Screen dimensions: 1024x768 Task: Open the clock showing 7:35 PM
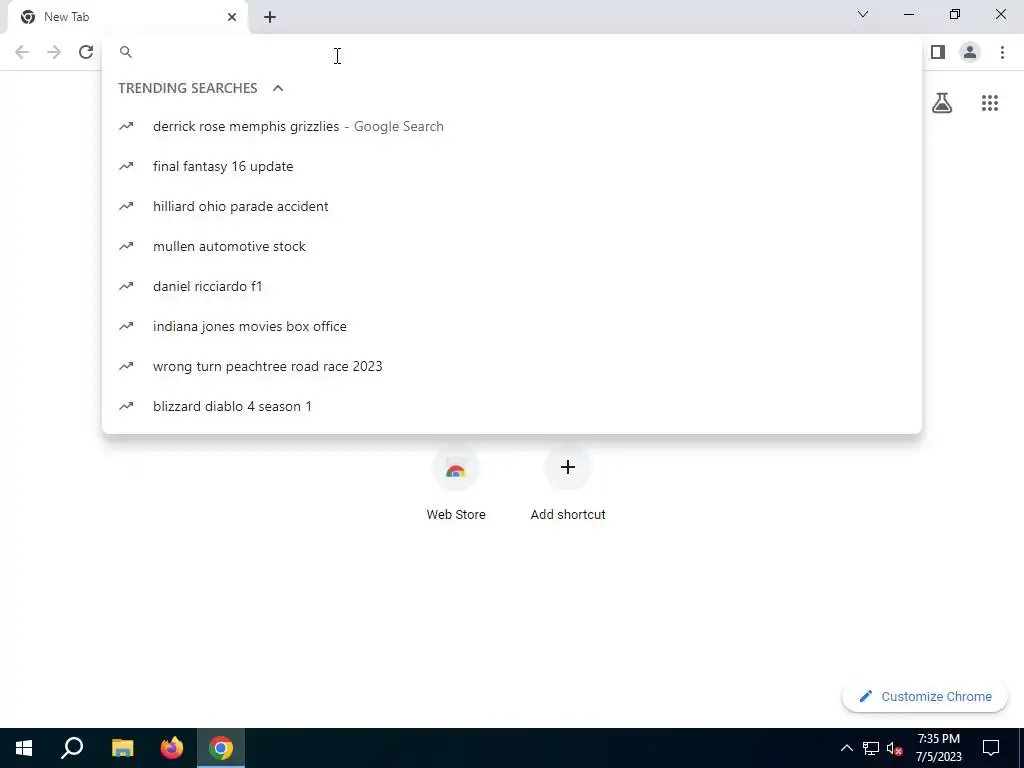coord(938,748)
